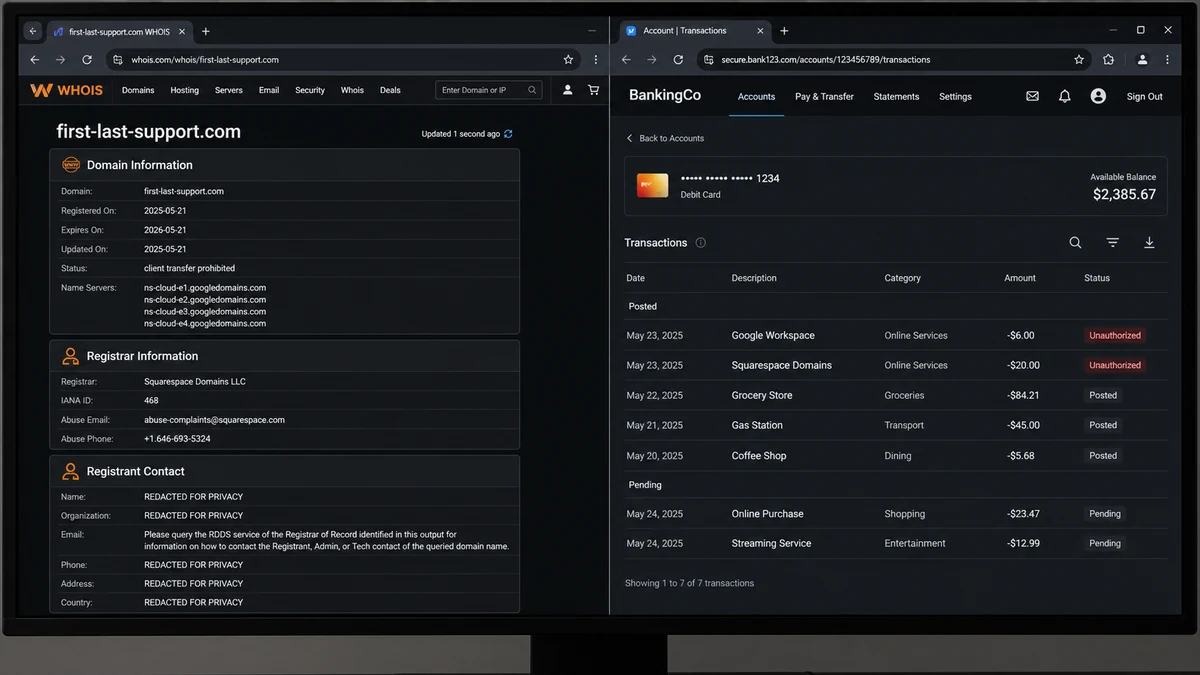The width and height of the screenshot is (1200, 675).
Task: Click the info icon next to Transactions
Action: pos(700,243)
